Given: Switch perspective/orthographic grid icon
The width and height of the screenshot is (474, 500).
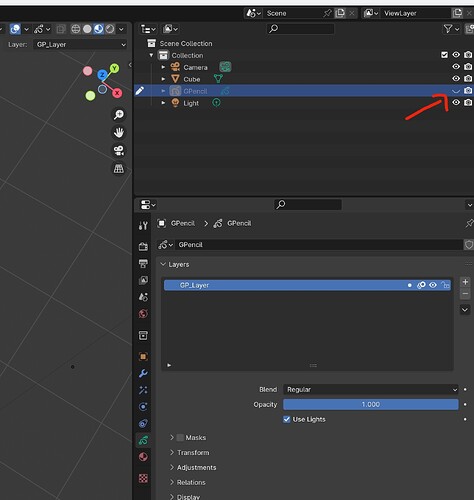Looking at the screenshot, I should click(119, 169).
